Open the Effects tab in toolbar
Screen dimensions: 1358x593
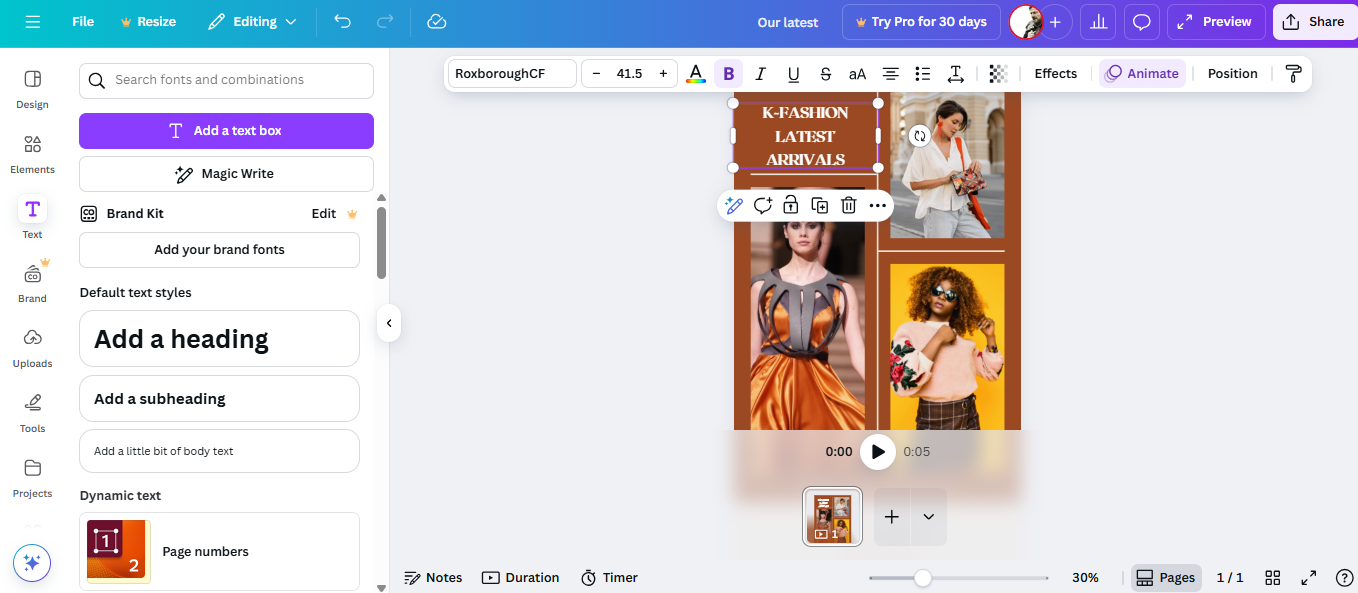[1055, 74]
